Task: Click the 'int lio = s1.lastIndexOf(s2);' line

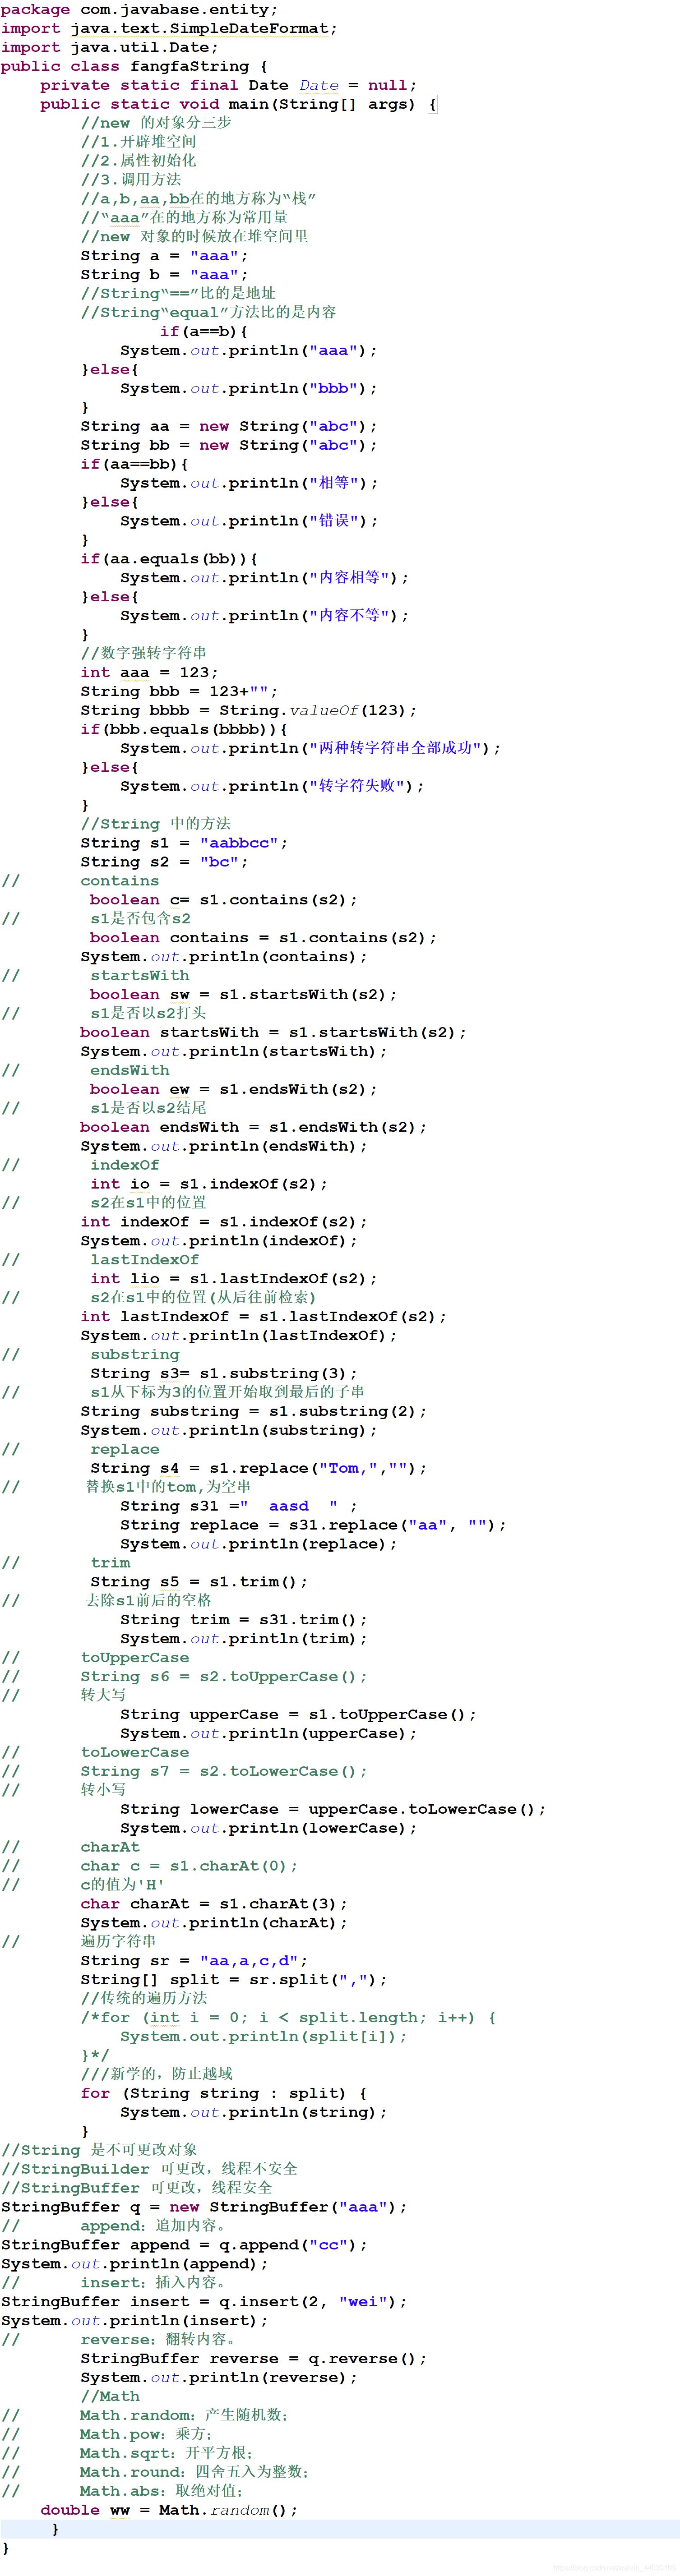Action: pos(234,1279)
